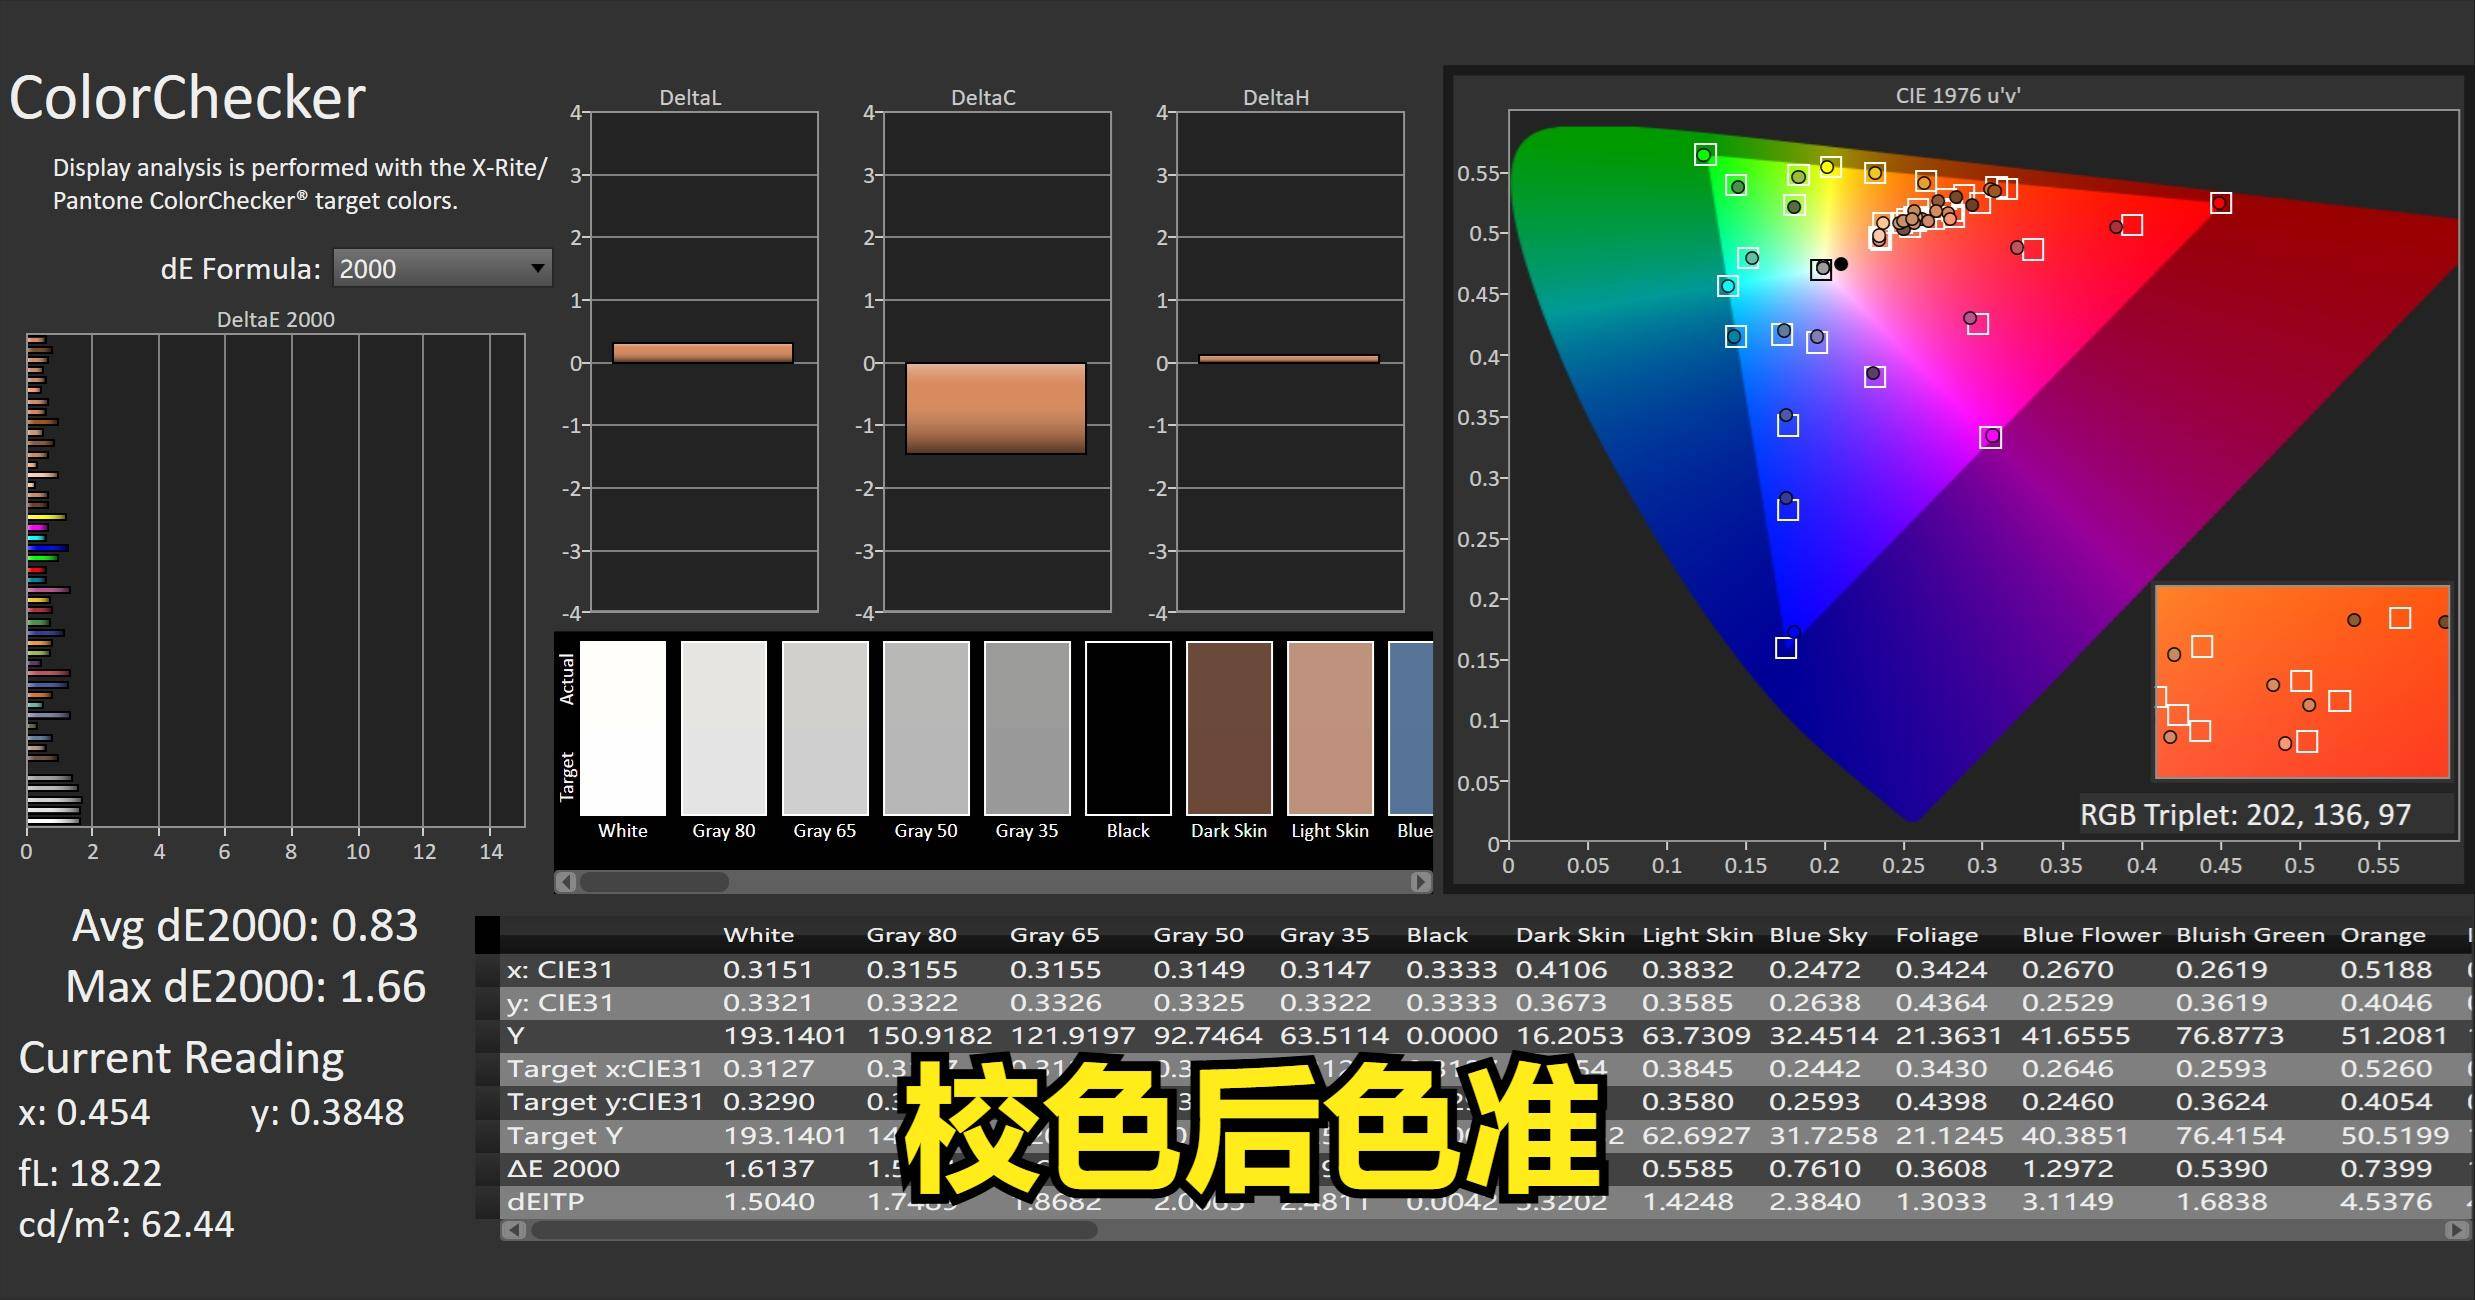The width and height of the screenshot is (2475, 1300).
Task: Select the Black swatch
Action: pyautogui.click(x=1127, y=728)
